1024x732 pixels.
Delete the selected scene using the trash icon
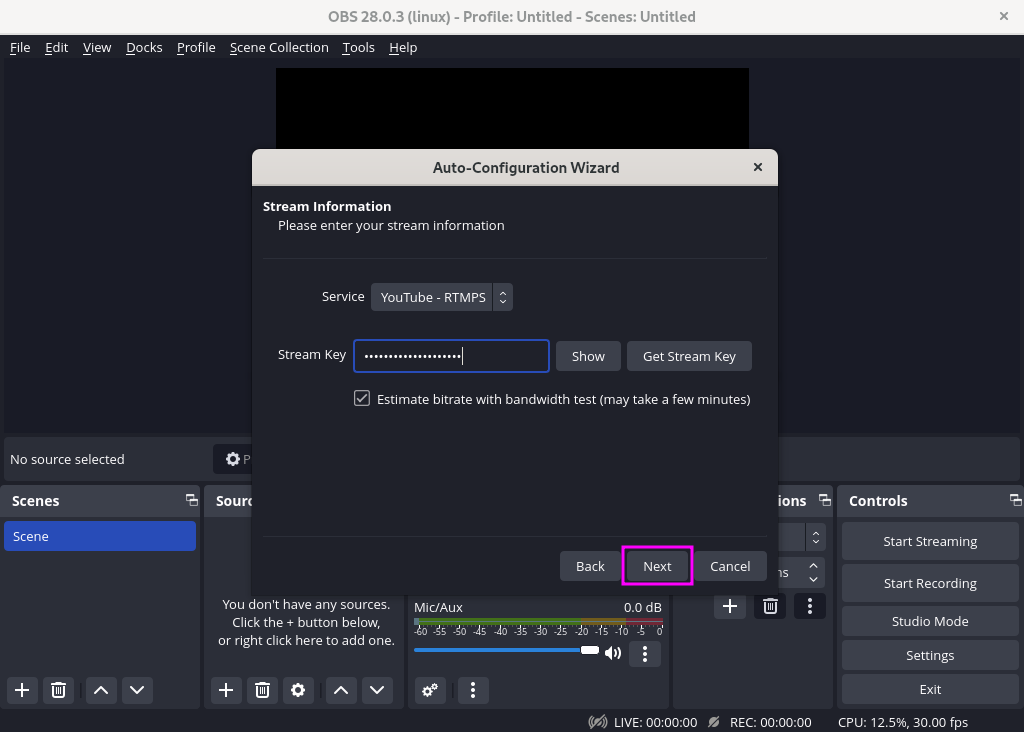pyautogui.click(x=58, y=690)
